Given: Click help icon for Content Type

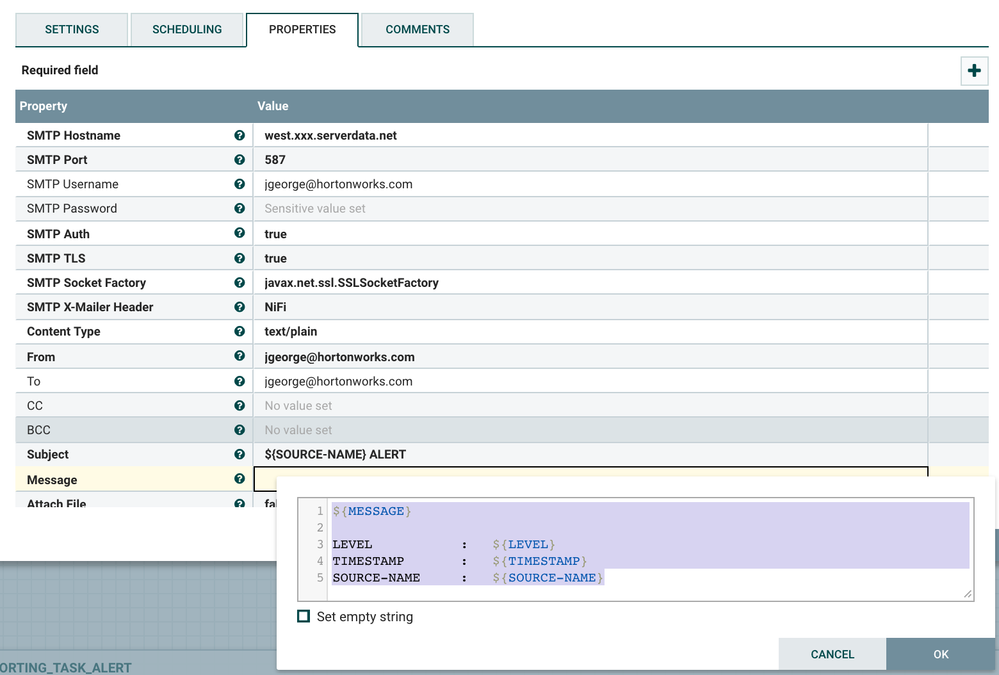Looking at the screenshot, I should tap(239, 332).
